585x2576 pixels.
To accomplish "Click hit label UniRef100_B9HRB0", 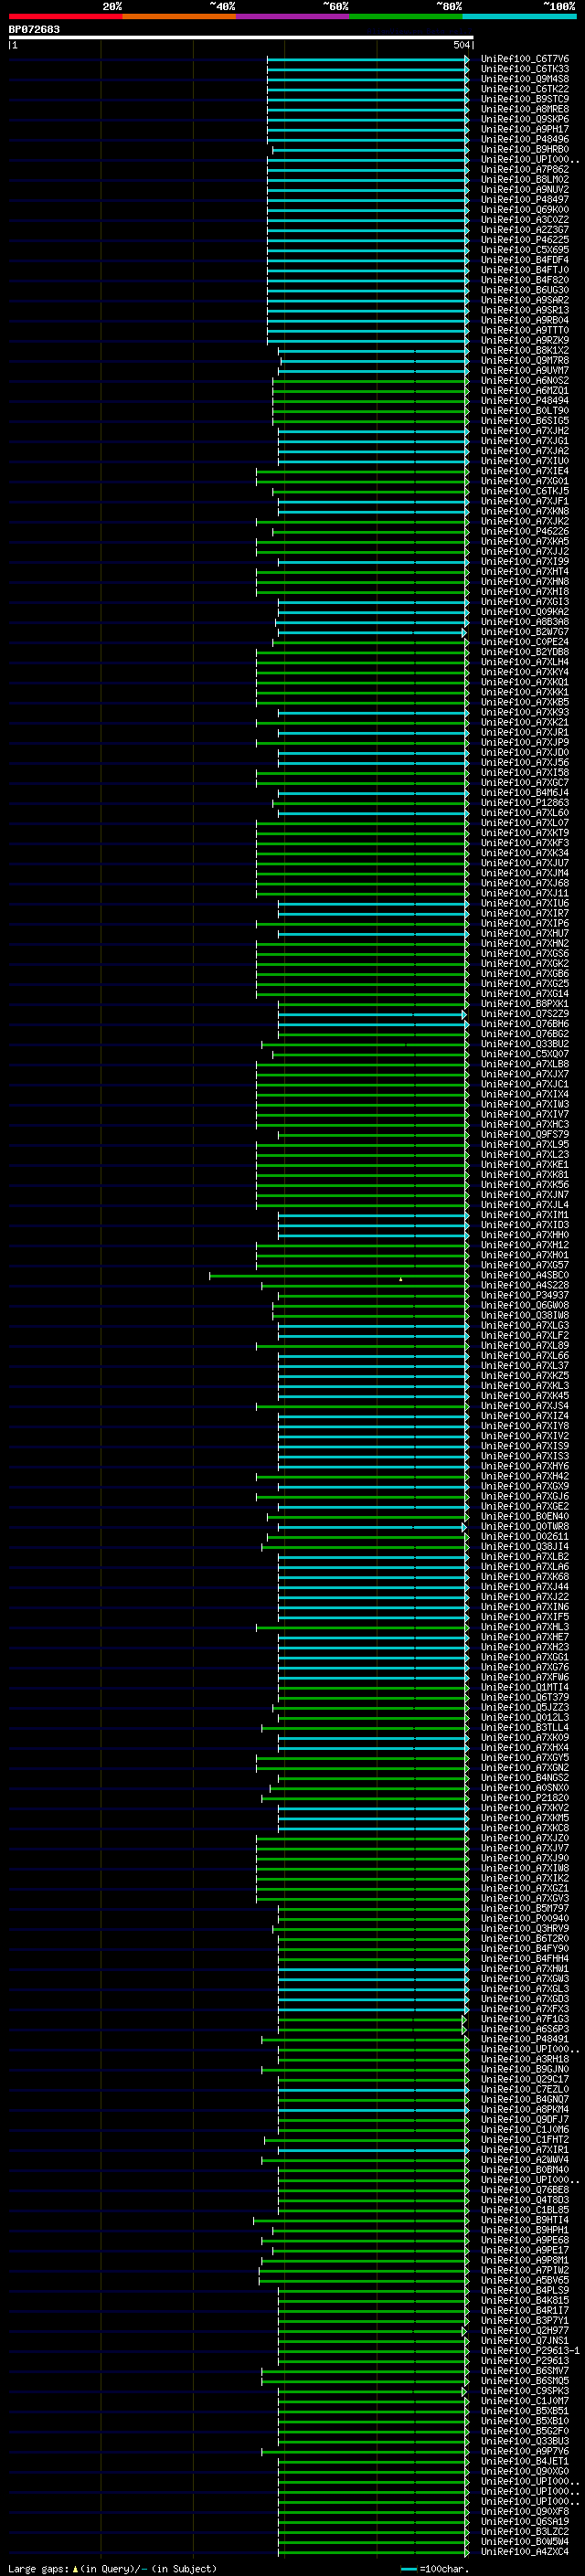I will pyautogui.click(x=524, y=149).
